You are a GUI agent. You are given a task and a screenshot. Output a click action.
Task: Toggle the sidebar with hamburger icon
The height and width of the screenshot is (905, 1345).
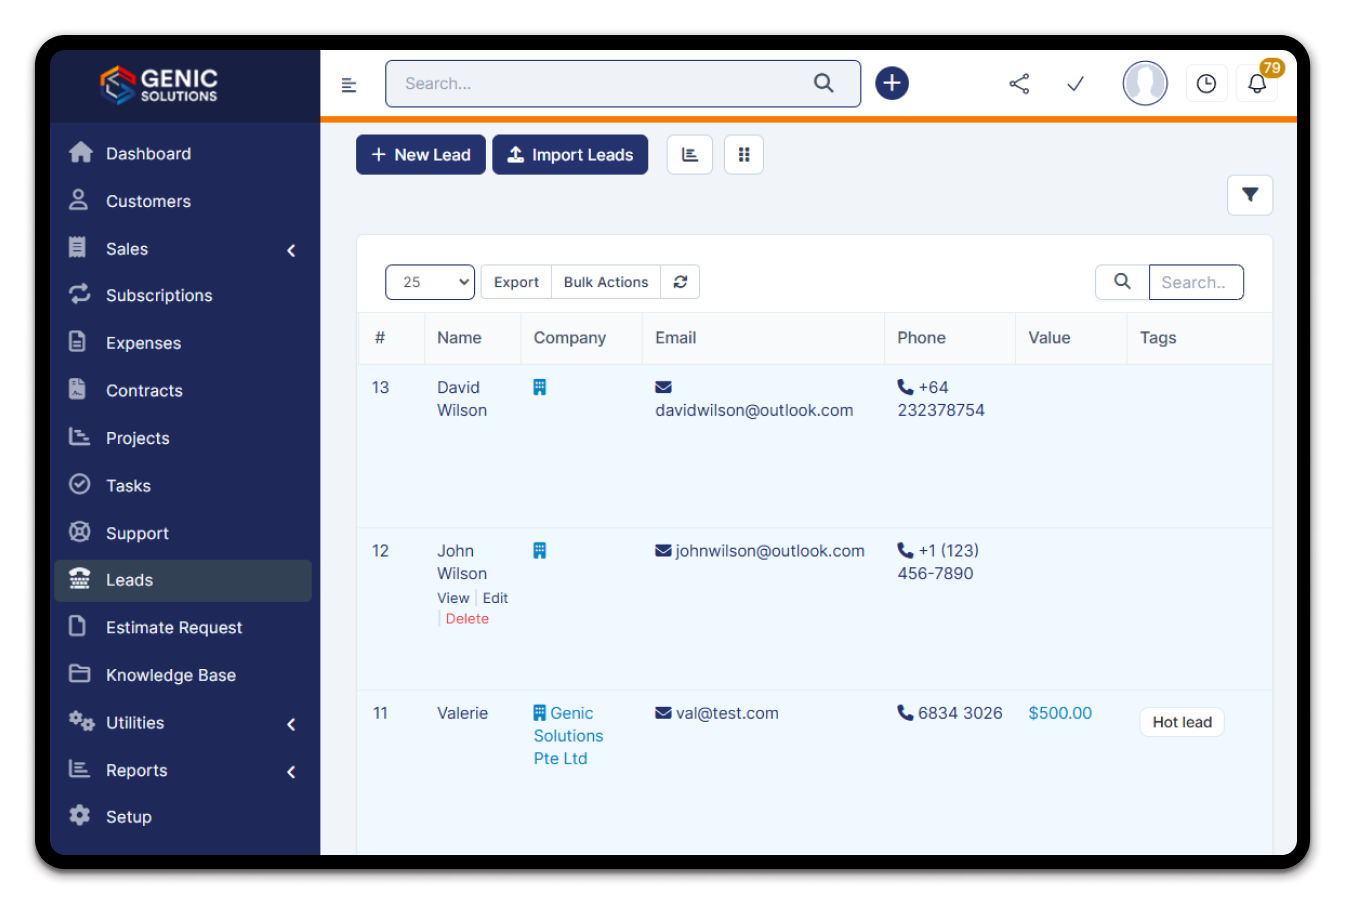pos(349,85)
